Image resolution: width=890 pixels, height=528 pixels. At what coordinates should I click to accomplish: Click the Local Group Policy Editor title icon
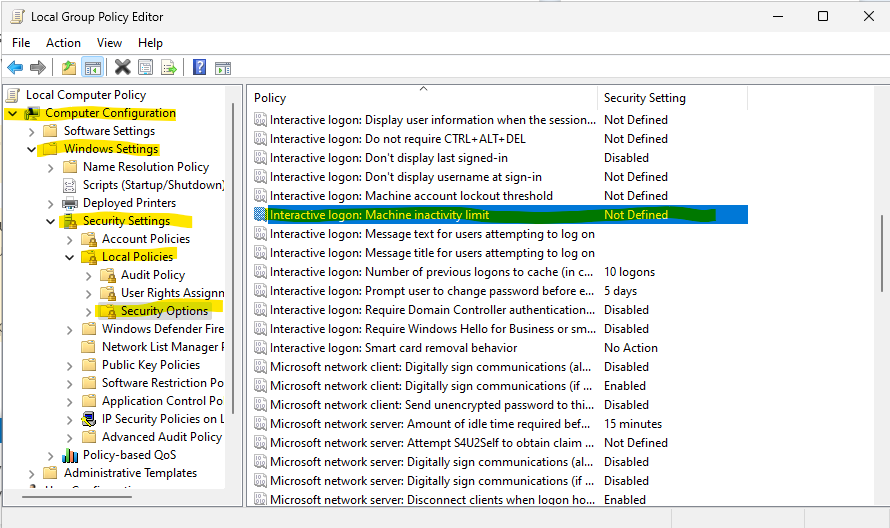[18, 16]
